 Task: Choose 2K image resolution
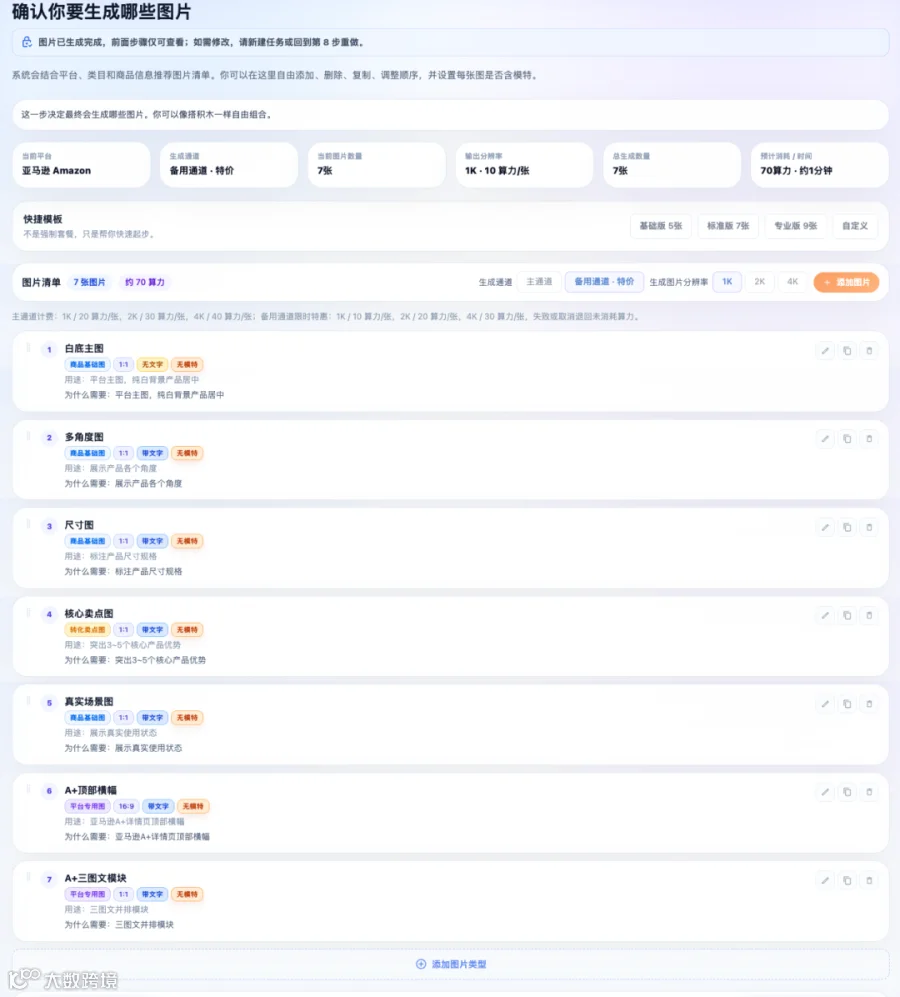(x=759, y=282)
